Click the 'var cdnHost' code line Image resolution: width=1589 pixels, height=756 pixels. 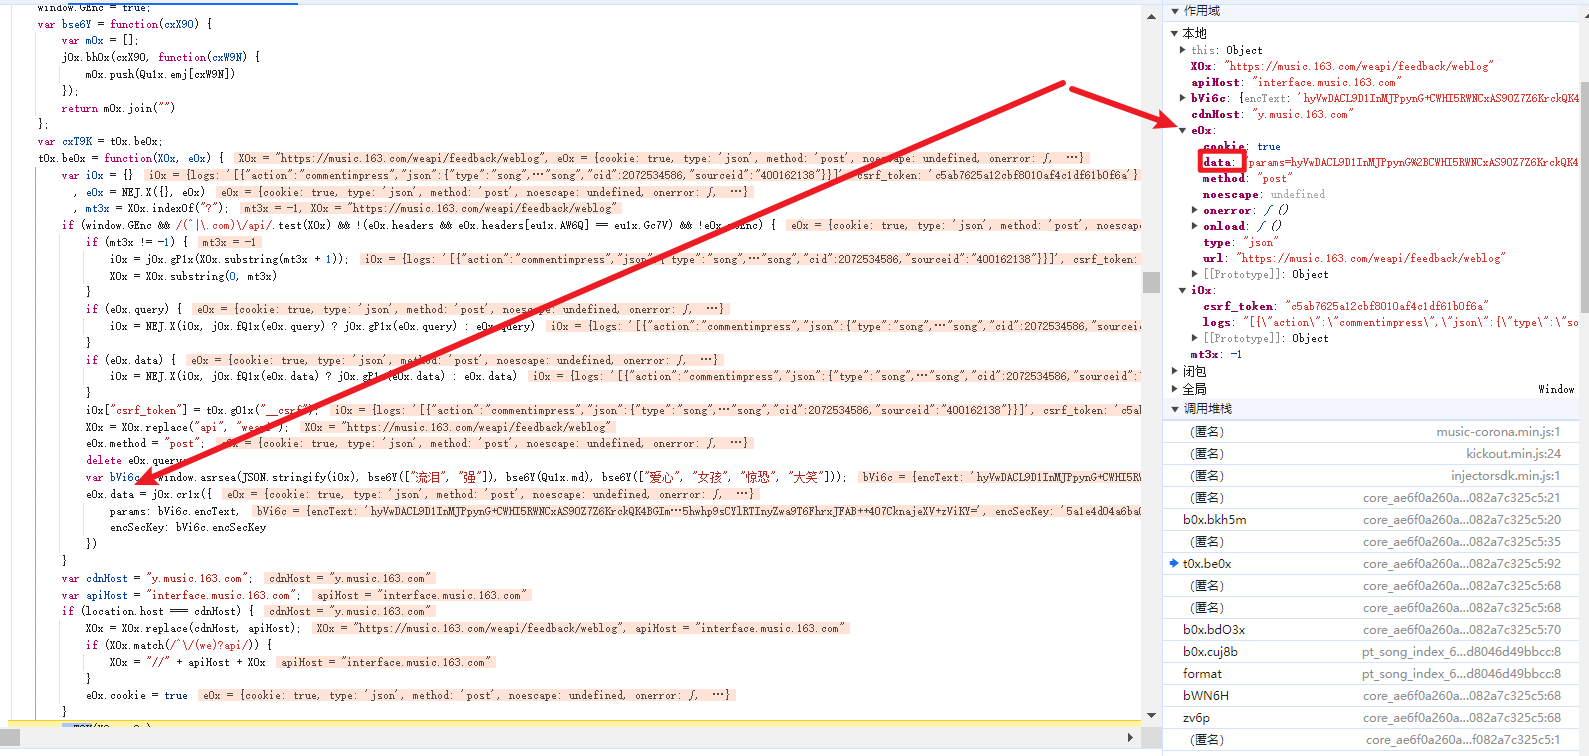(157, 578)
